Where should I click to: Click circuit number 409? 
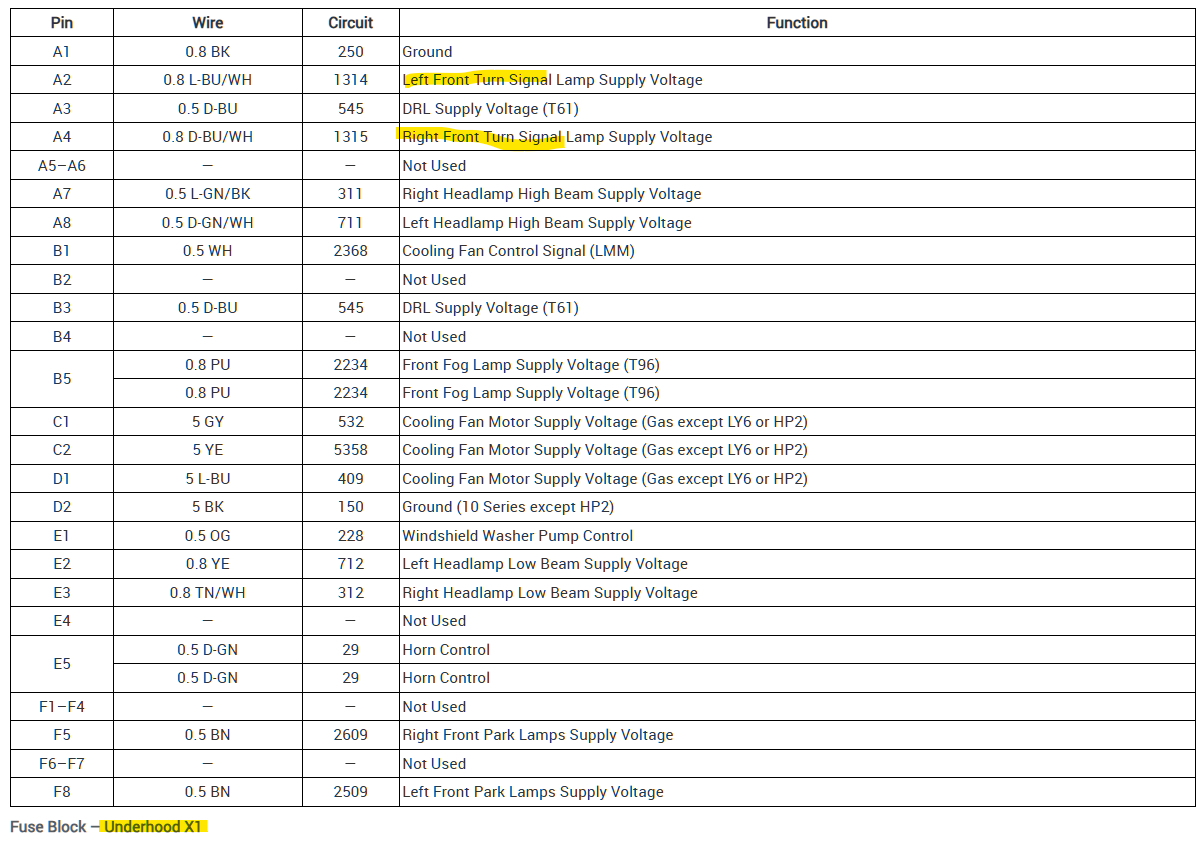pos(351,479)
